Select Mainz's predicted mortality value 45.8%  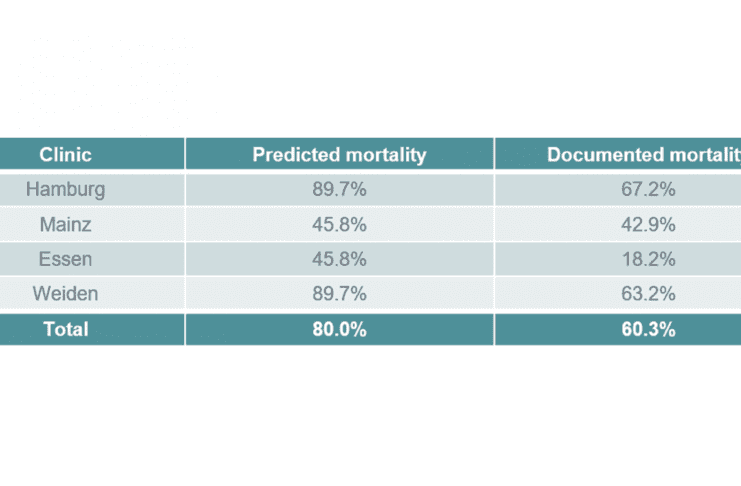coord(339,224)
